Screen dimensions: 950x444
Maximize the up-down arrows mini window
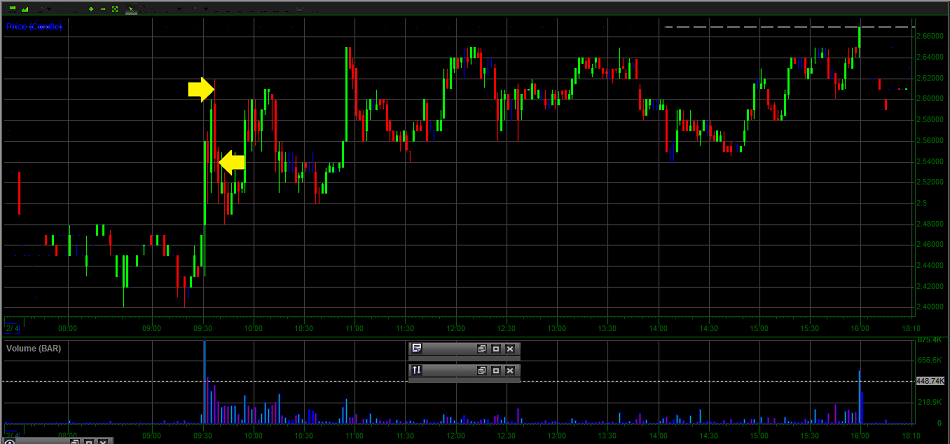496,370
